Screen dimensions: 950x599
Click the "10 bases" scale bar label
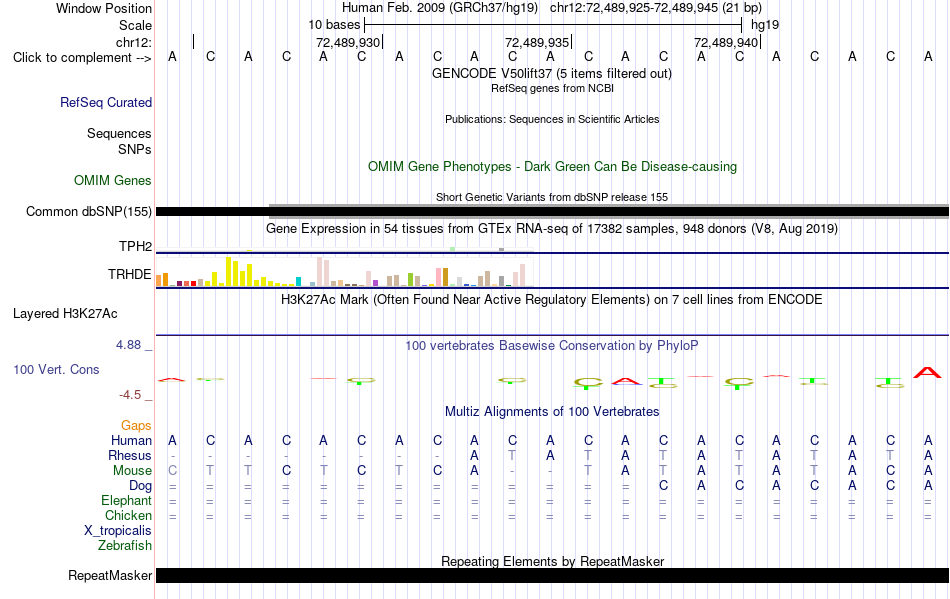coord(334,25)
